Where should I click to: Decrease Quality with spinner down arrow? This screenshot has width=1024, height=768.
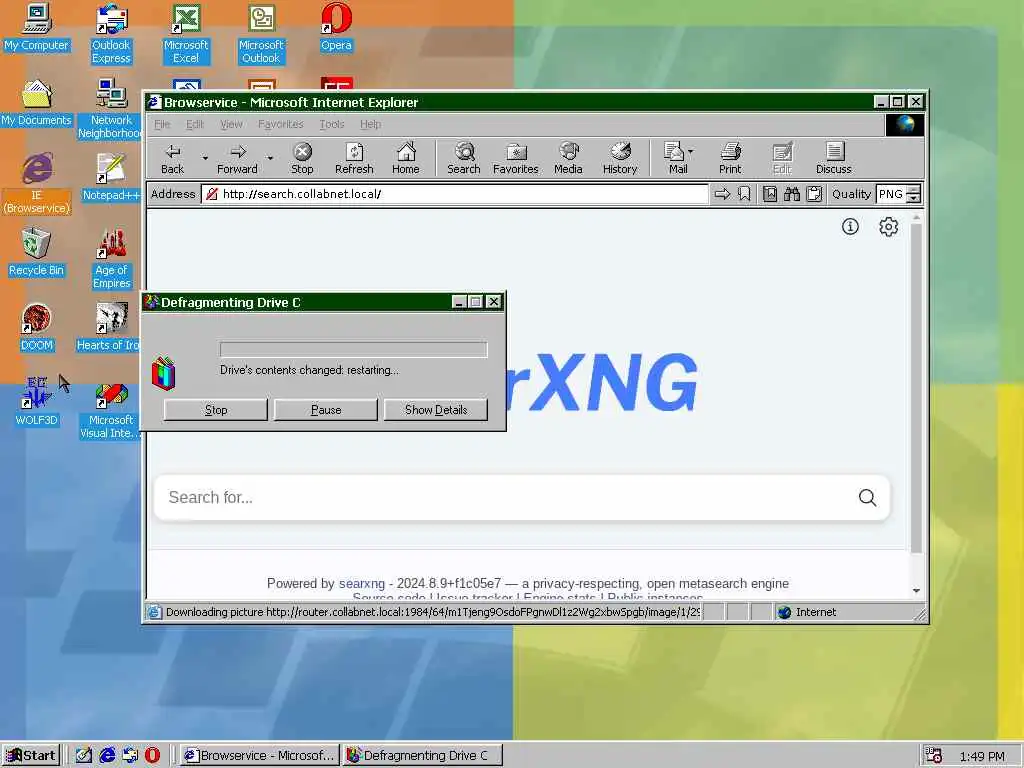click(x=914, y=199)
